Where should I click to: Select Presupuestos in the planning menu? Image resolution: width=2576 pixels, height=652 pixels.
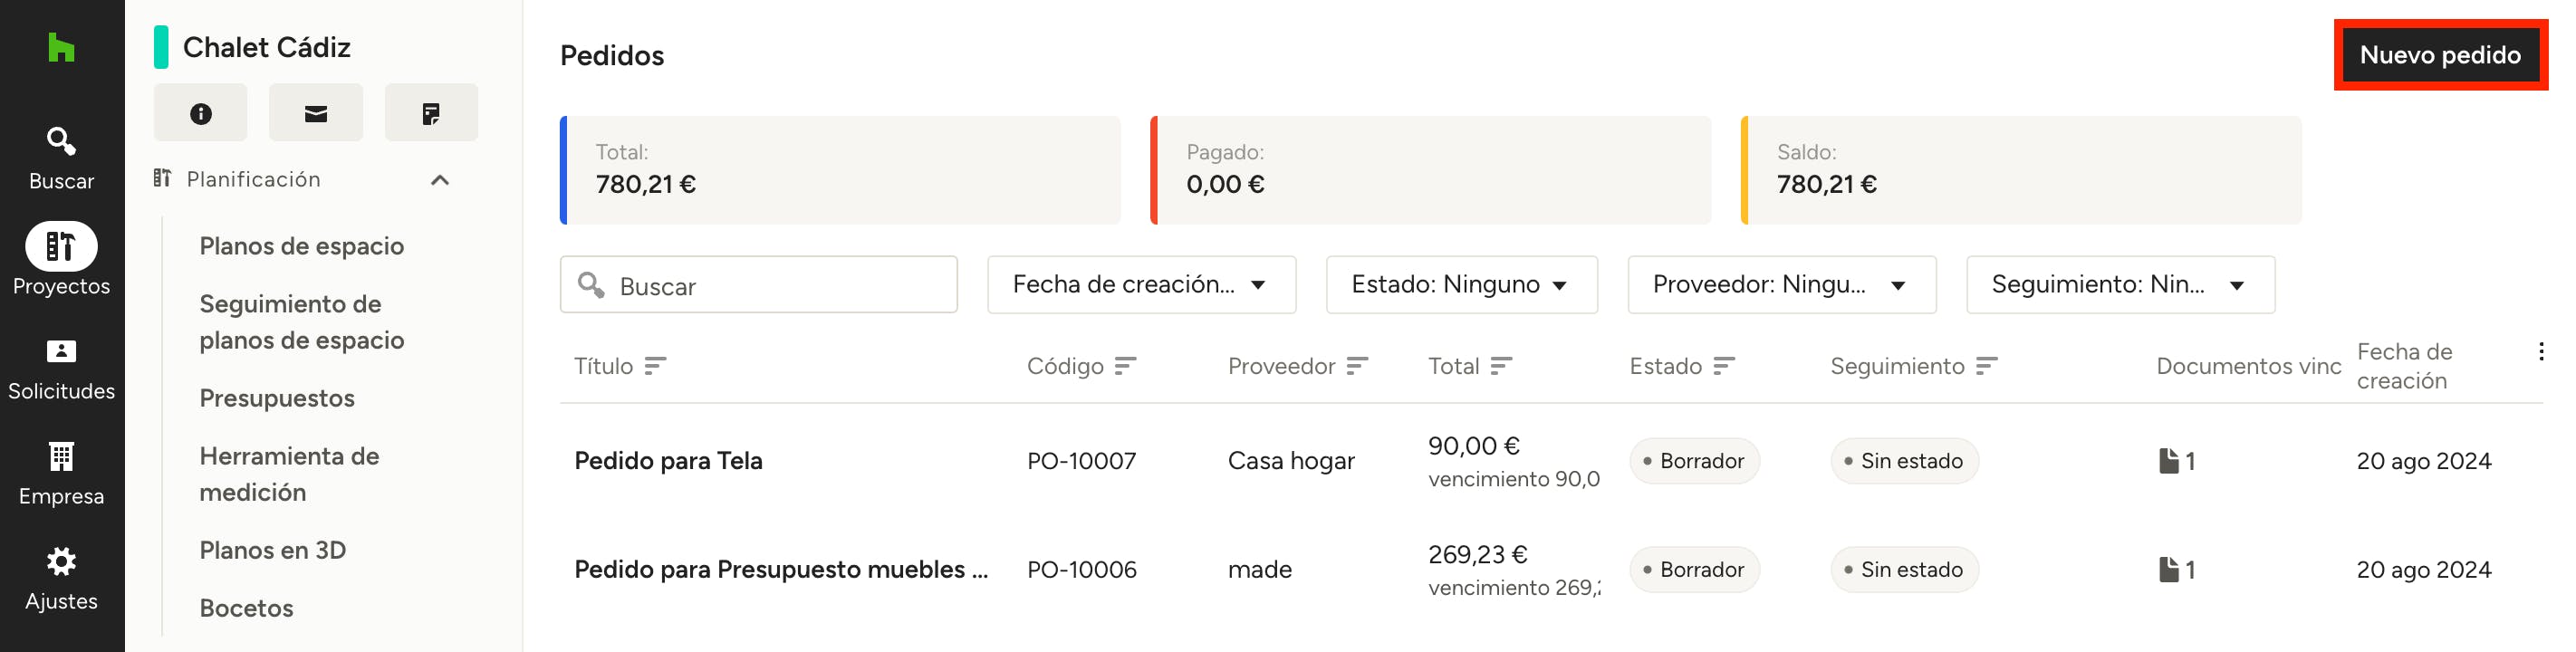coord(277,398)
